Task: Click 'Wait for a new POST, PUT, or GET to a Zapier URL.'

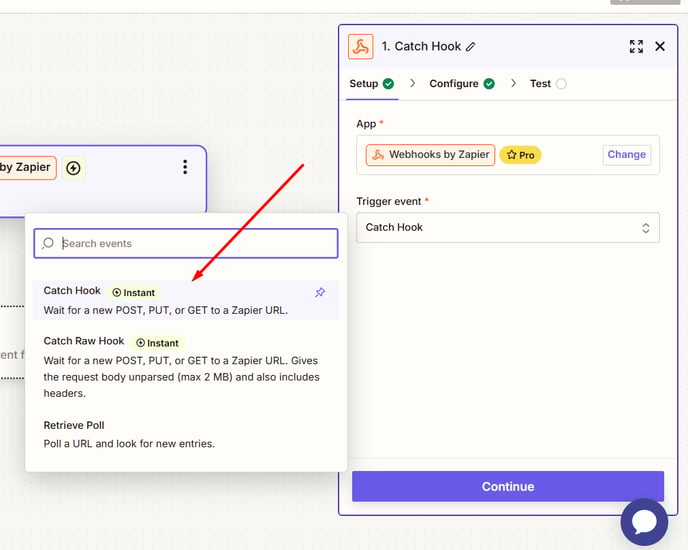Action: point(166,310)
